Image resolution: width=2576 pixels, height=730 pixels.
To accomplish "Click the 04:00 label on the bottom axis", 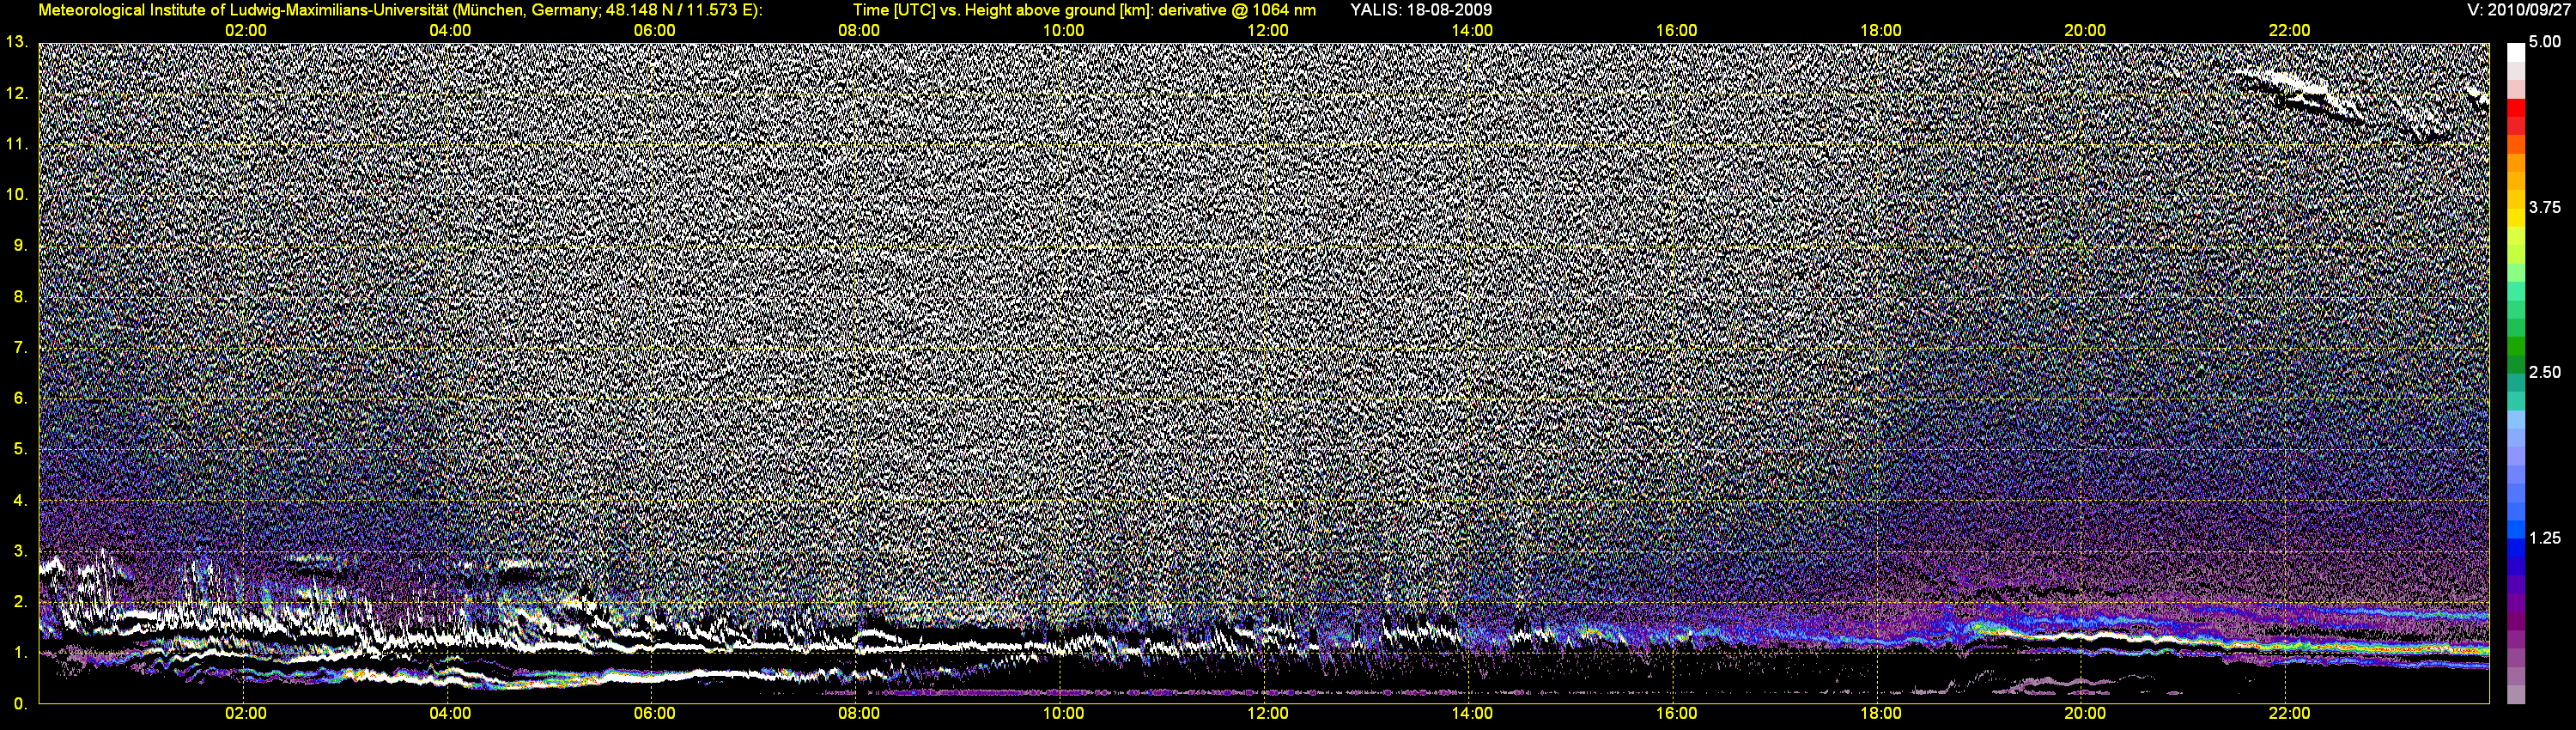I will coord(450,714).
